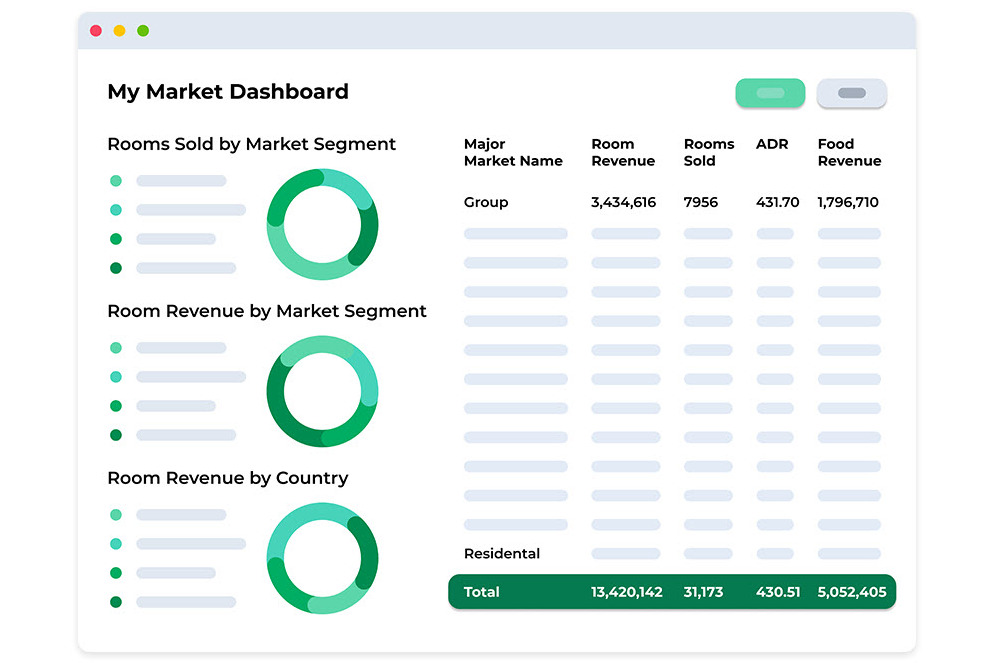Viewport: 994px width, 663px height.
Task: Click the Total food revenue value 5,052,405
Action: (x=851, y=592)
